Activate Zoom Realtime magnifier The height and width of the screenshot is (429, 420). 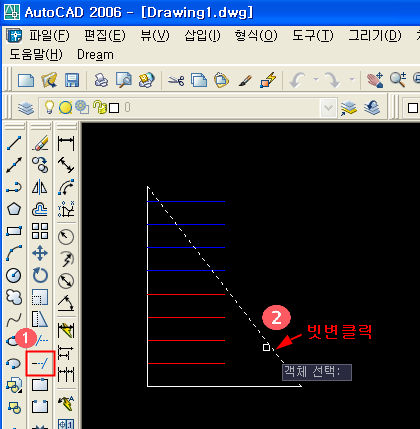pyautogui.click(x=398, y=80)
